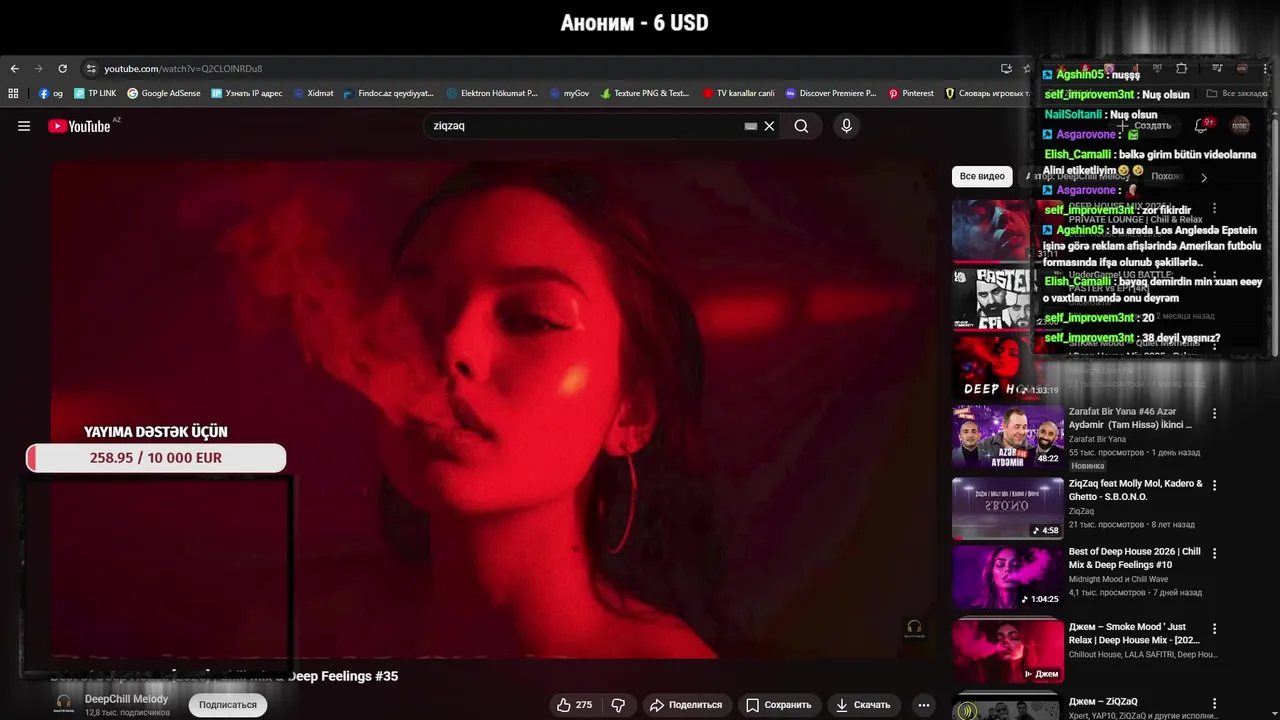Open the YouTube guide hamburger menu

click(x=24, y=126)
